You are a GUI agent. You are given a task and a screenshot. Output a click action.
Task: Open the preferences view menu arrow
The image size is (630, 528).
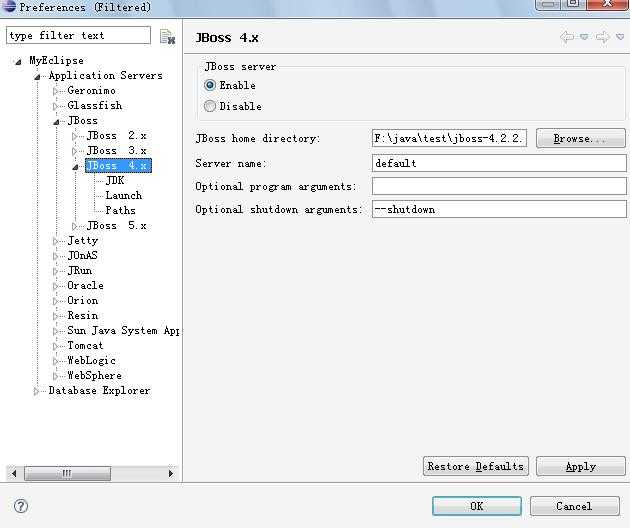pos(620,37)
